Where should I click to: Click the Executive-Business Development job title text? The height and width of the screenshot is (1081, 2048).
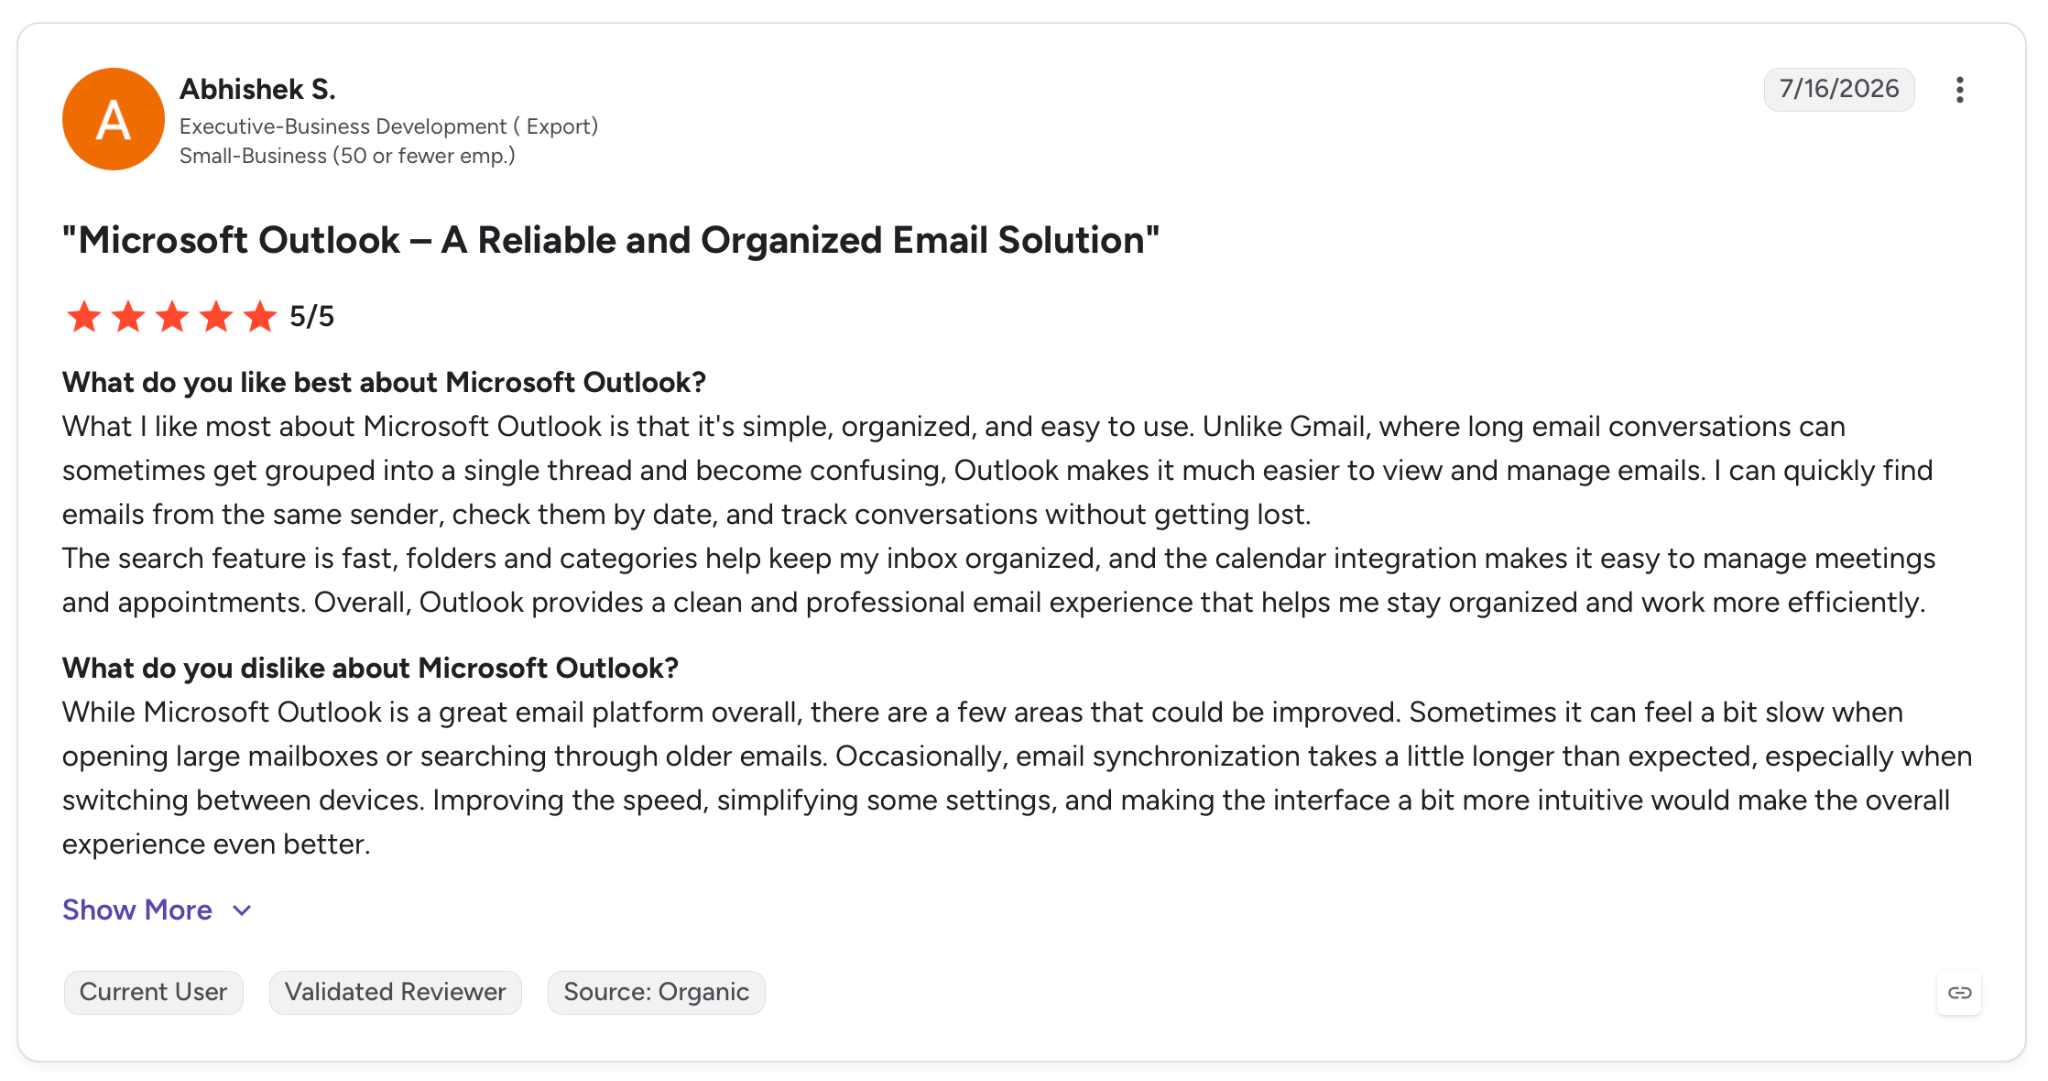pyautogui.click(x=389, y=126)
